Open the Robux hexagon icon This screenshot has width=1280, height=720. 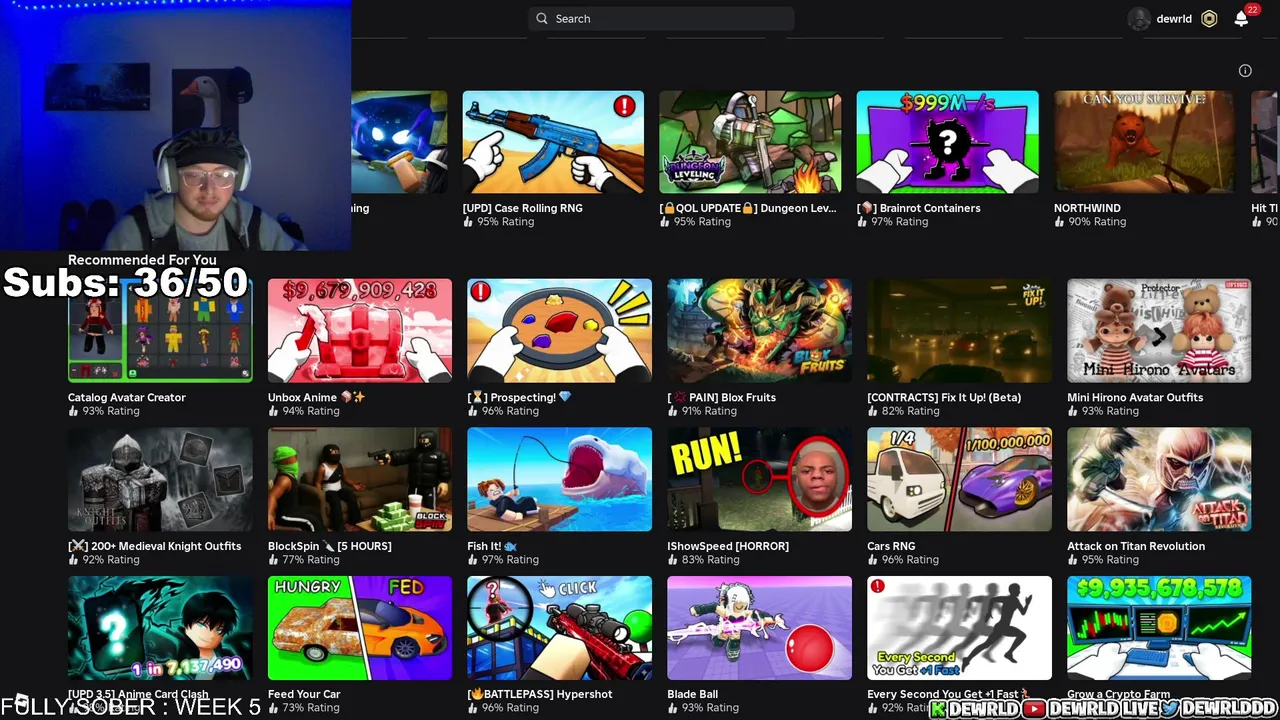pyautogui.click(x=1209, y=19)
